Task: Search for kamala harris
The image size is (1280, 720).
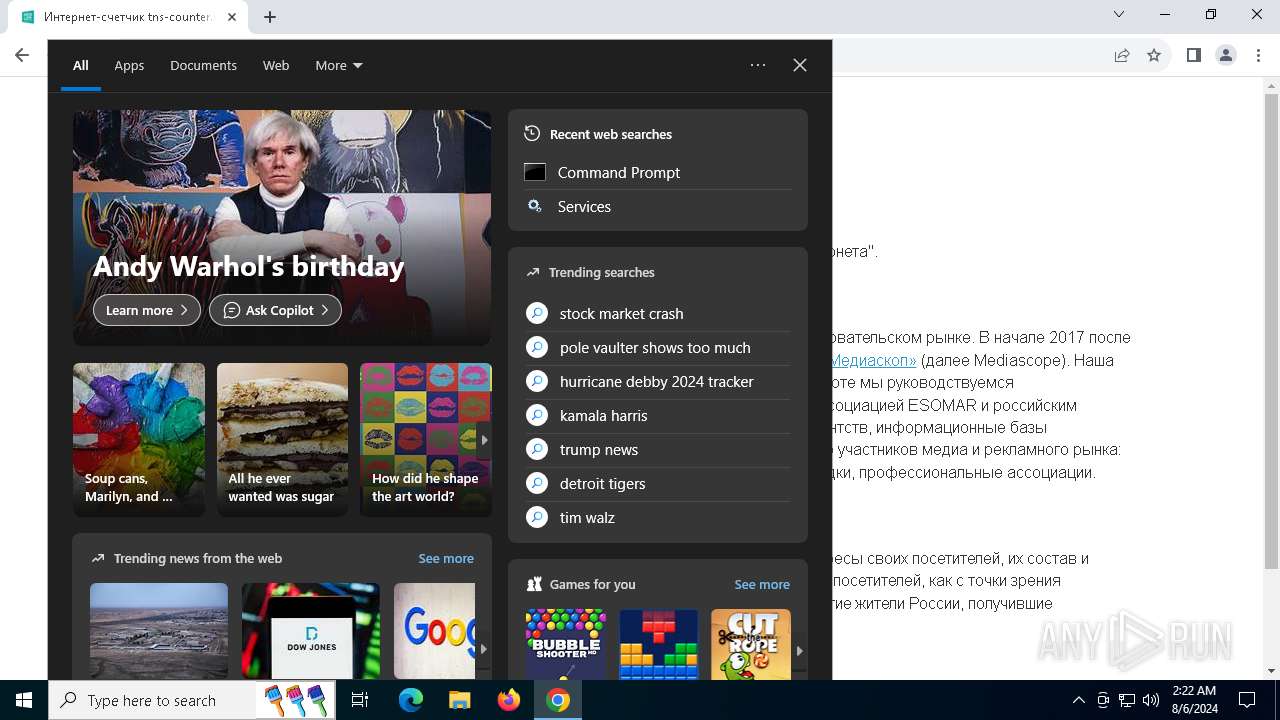Action: pos(658,416)
